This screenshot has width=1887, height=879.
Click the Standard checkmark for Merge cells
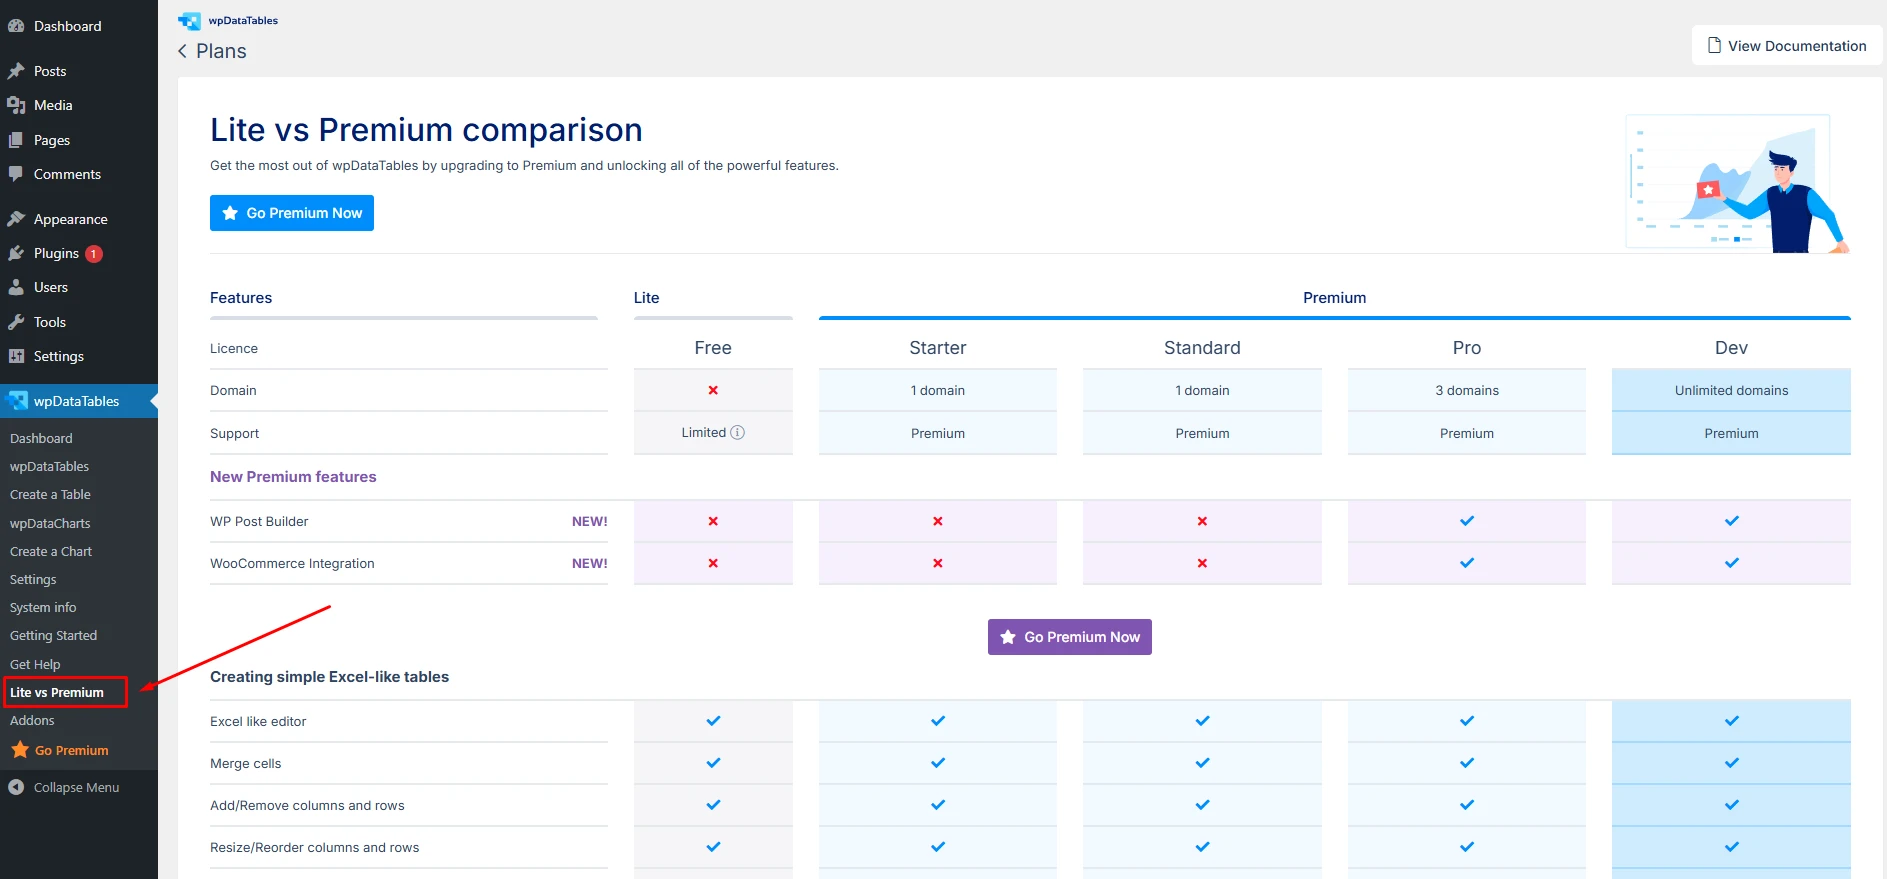1202,763
